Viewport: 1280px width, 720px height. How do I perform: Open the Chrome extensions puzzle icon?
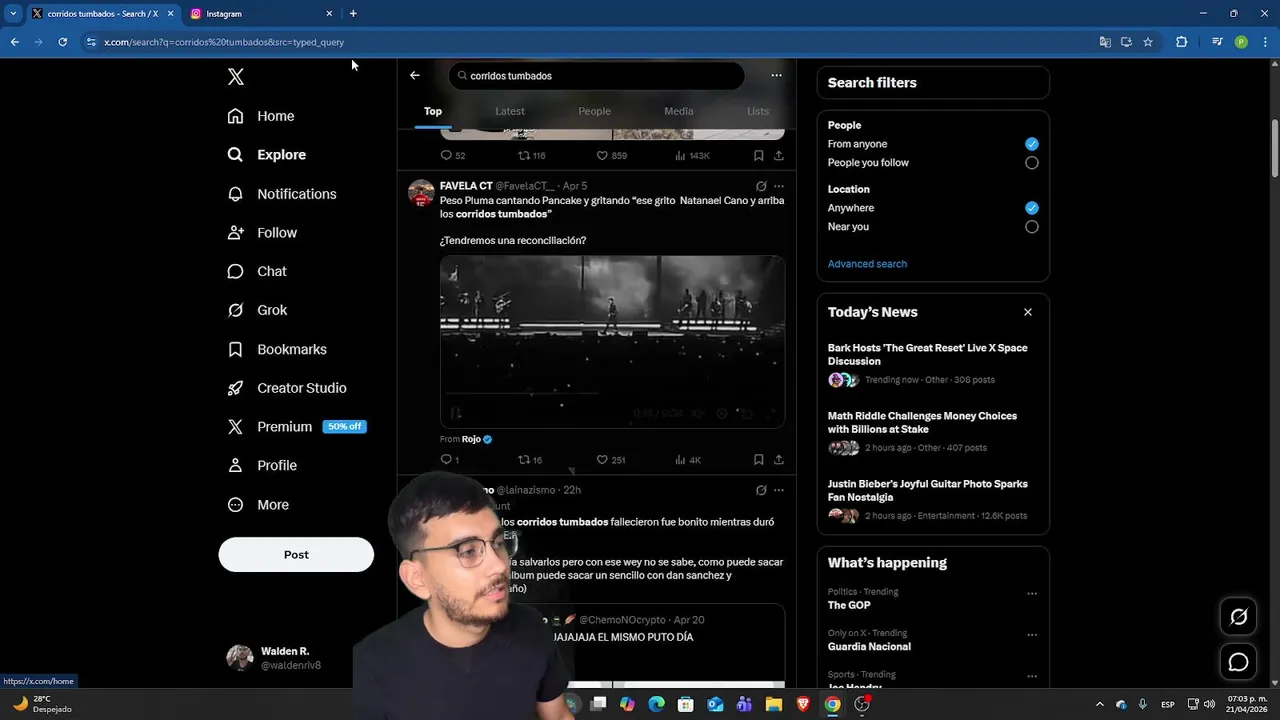(x=1182, y=42)
